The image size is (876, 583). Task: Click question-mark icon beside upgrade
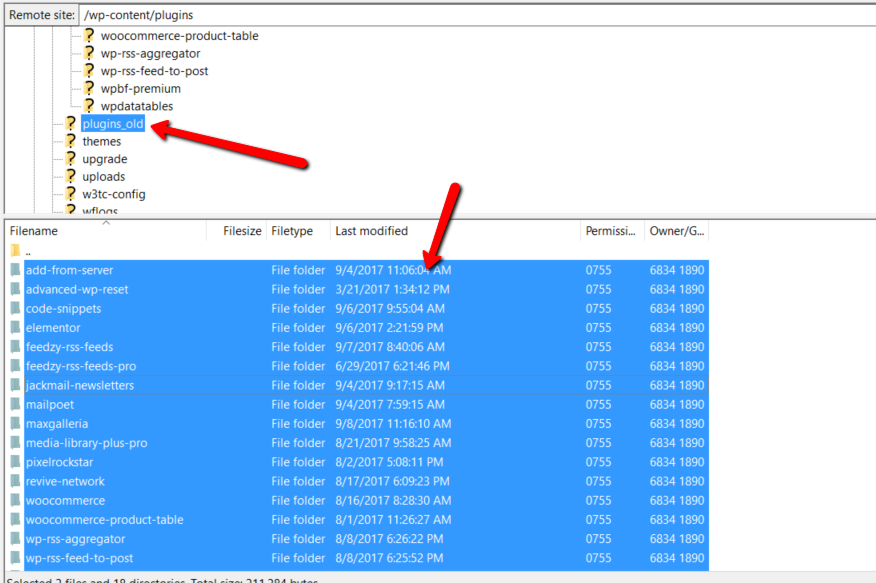coord(70,159)
